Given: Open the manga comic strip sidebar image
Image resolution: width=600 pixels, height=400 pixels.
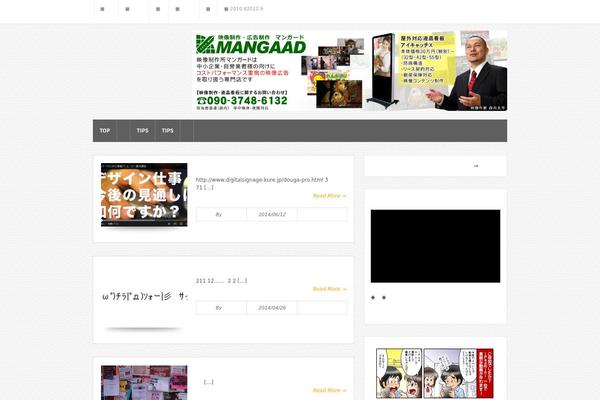Looking at the screenshot, I should click(435, 373).
